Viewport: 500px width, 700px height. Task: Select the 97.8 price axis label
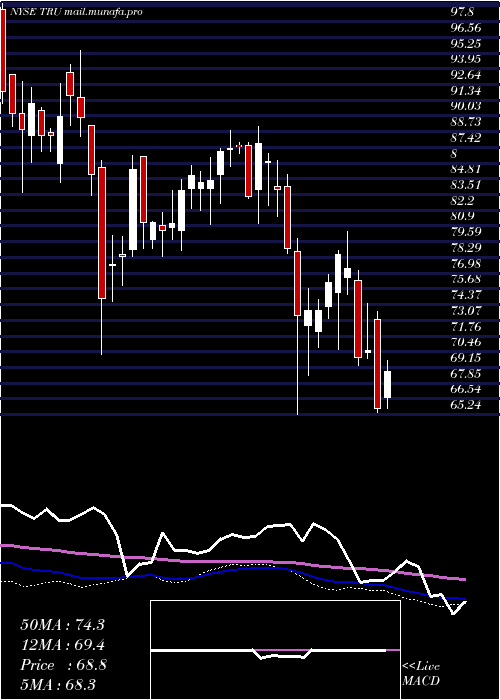461,12
